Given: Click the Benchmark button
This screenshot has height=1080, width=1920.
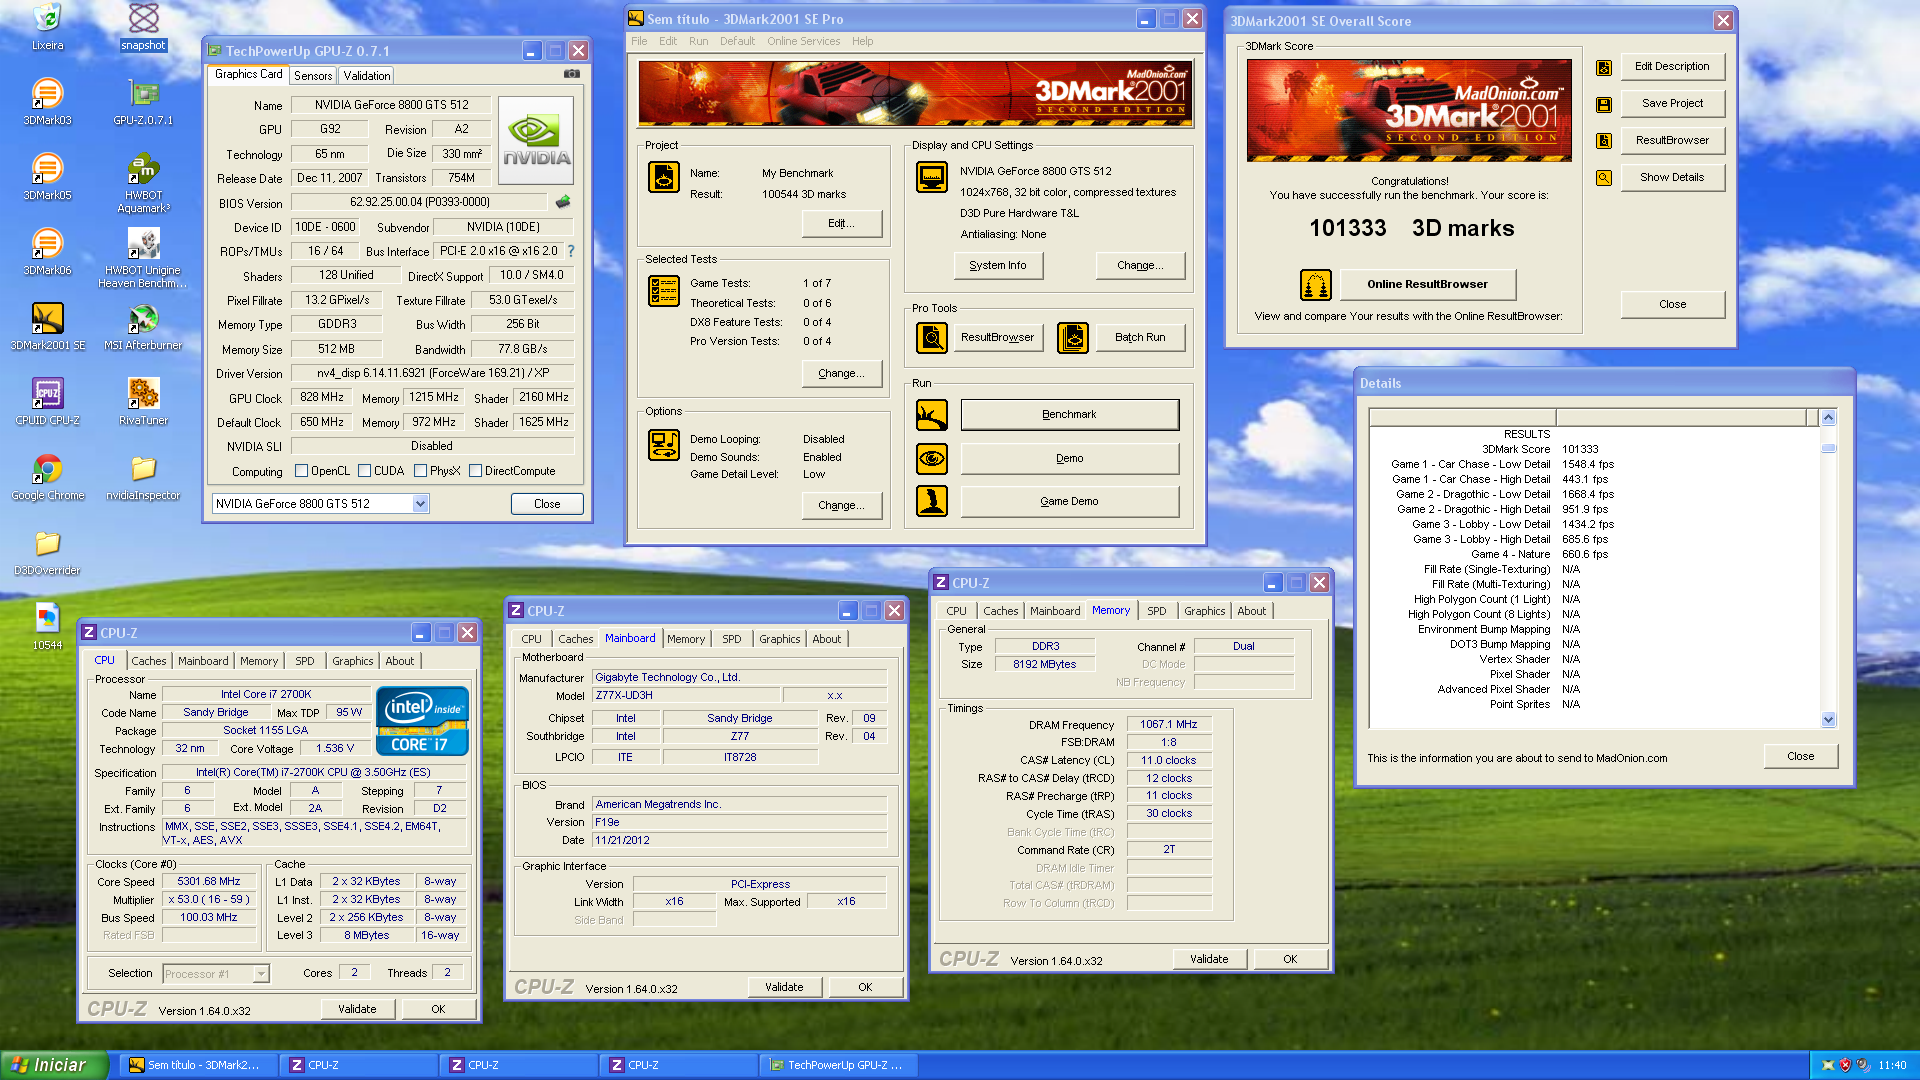Looking at the screenshot, I should 1069,414.
